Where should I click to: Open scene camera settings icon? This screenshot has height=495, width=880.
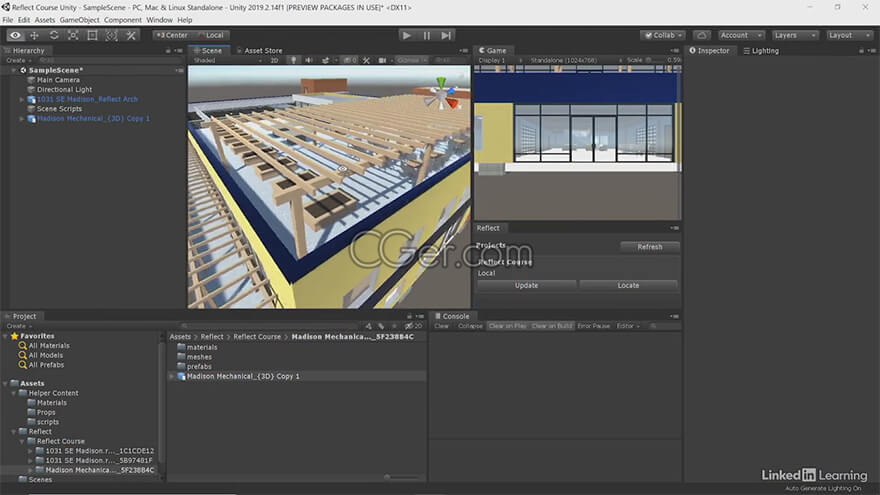tap(382, 60)
